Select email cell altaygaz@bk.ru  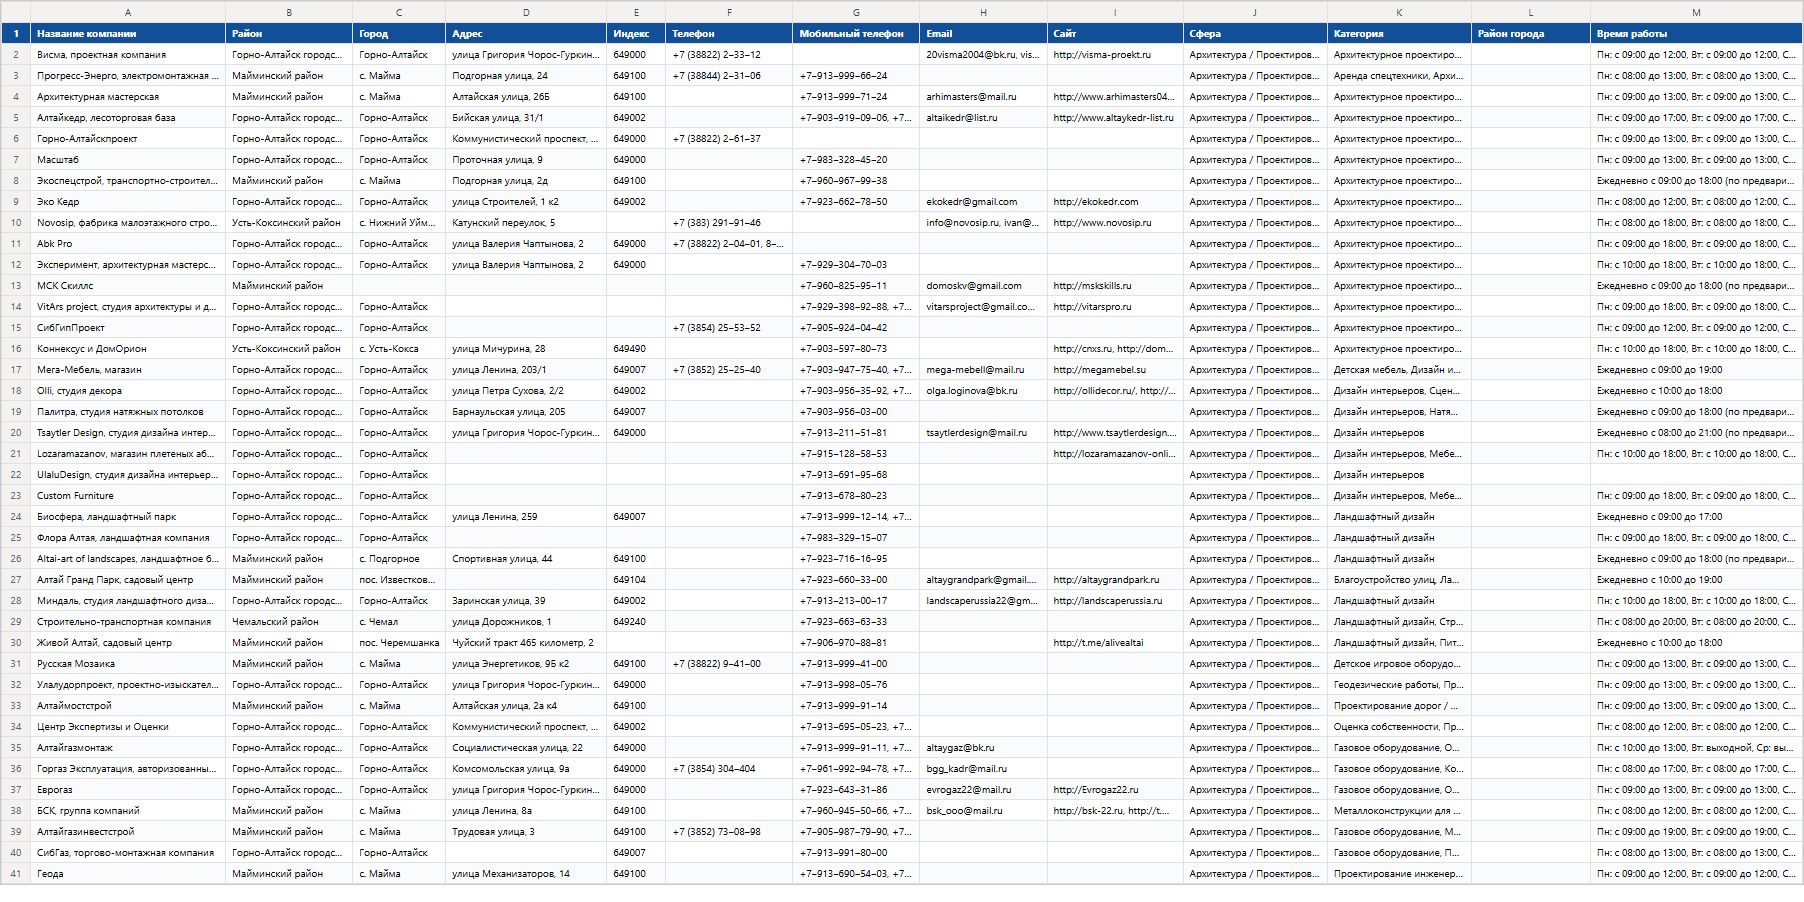tap(983, 748)
